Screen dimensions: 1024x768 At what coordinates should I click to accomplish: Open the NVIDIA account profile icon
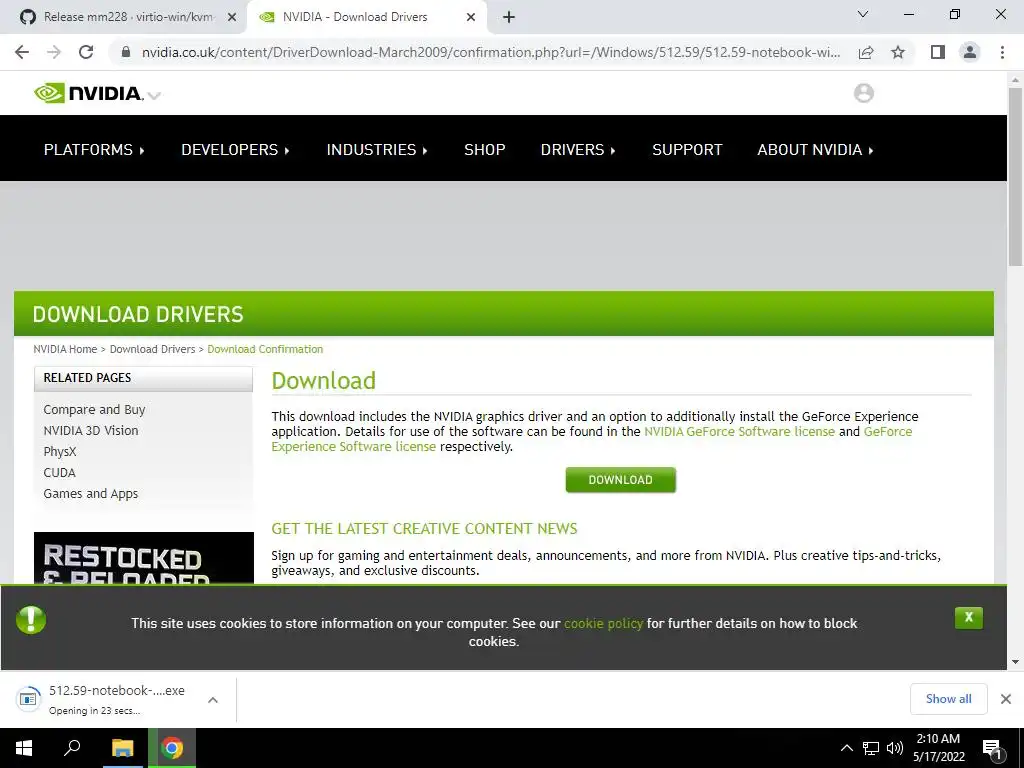pyautogui.click(x=863, y=93)
